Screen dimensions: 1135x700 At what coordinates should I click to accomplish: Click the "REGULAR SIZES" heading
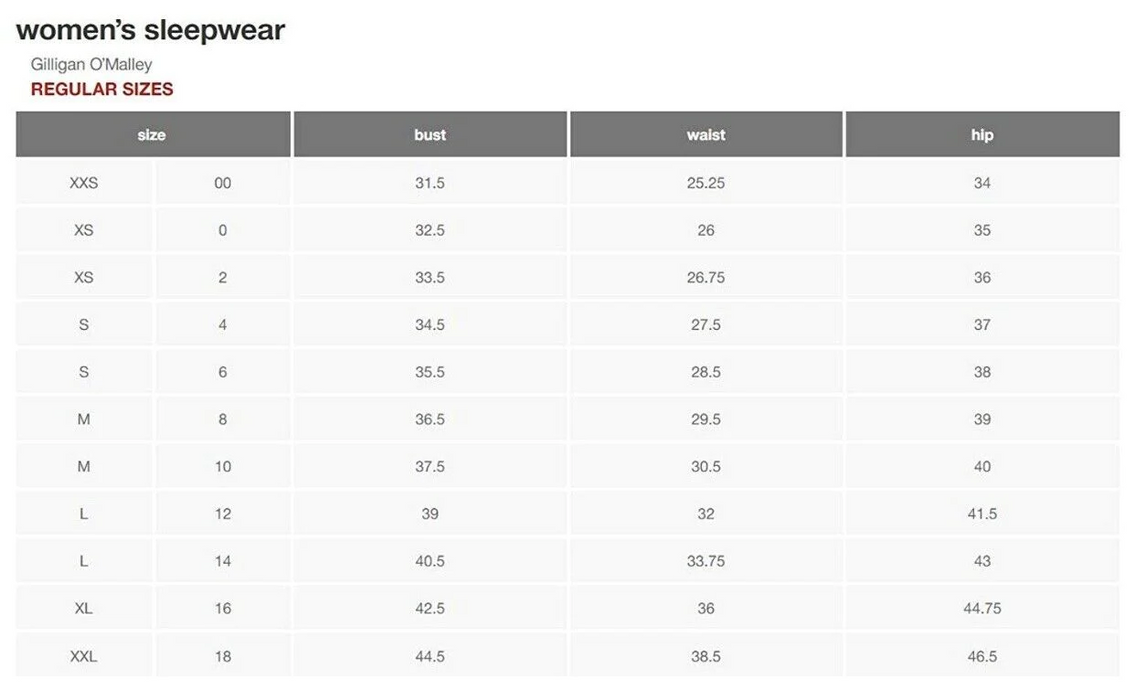pyautogui.click(x=101, y=89)
